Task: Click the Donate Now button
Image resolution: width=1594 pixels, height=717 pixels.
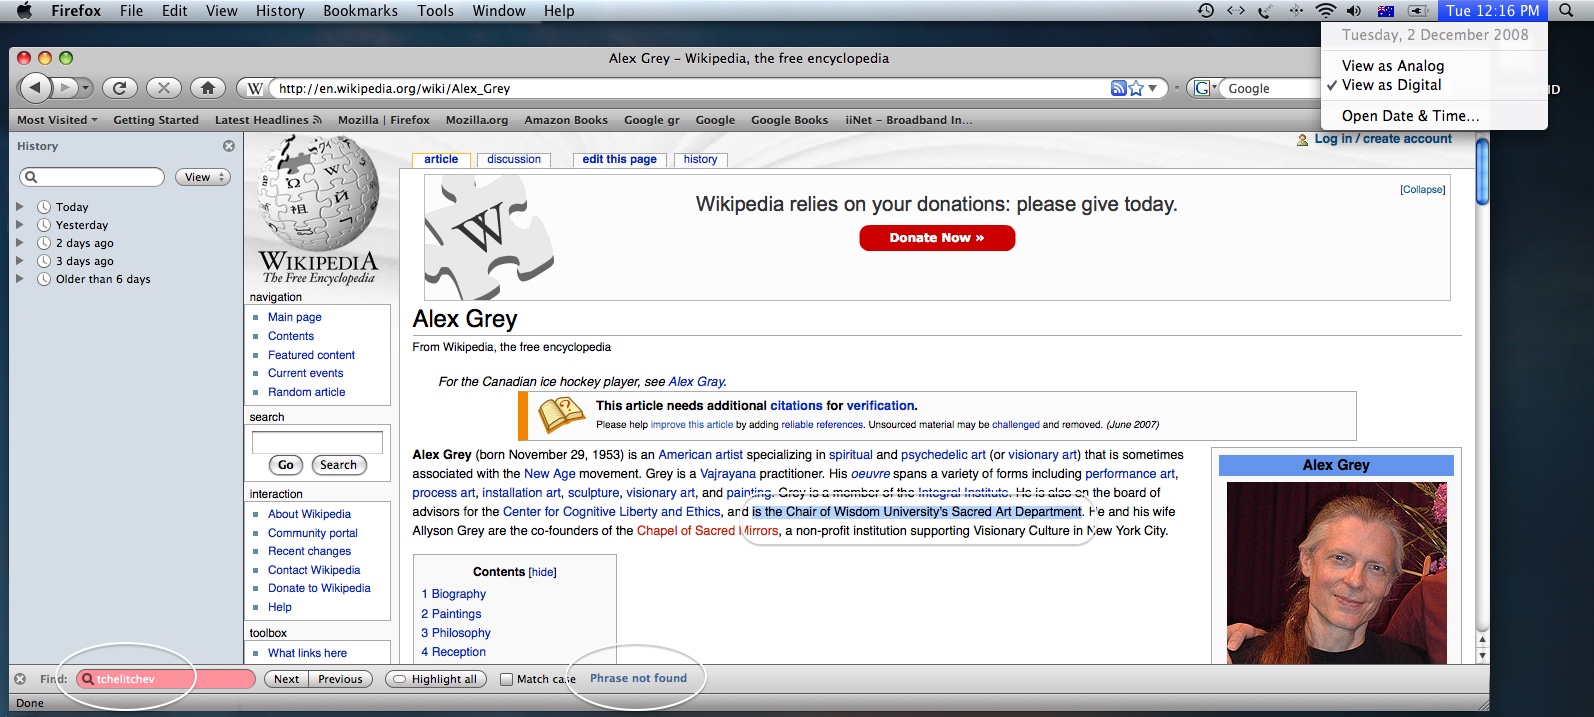Action: pyautogui.click(x=937, y=238)
